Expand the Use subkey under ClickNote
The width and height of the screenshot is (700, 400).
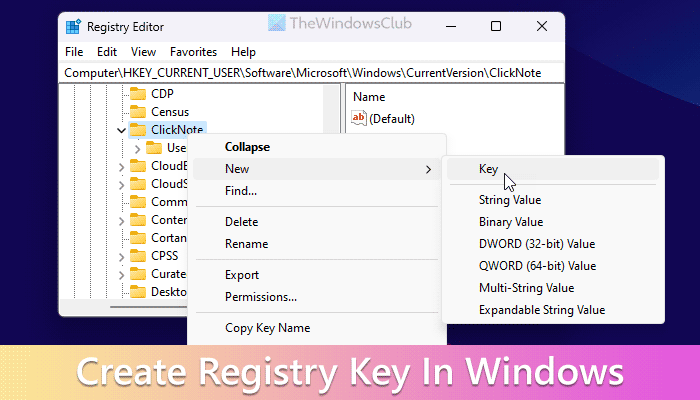(x=138, y=148)
